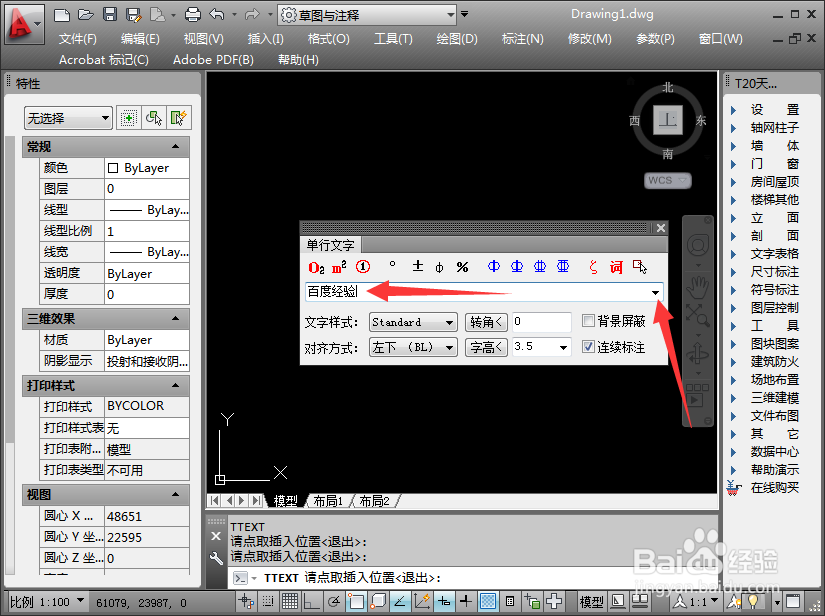Toggle lineweight display plus icon status bar
This screenshot has height=616, width=825.
coord(466,601)
